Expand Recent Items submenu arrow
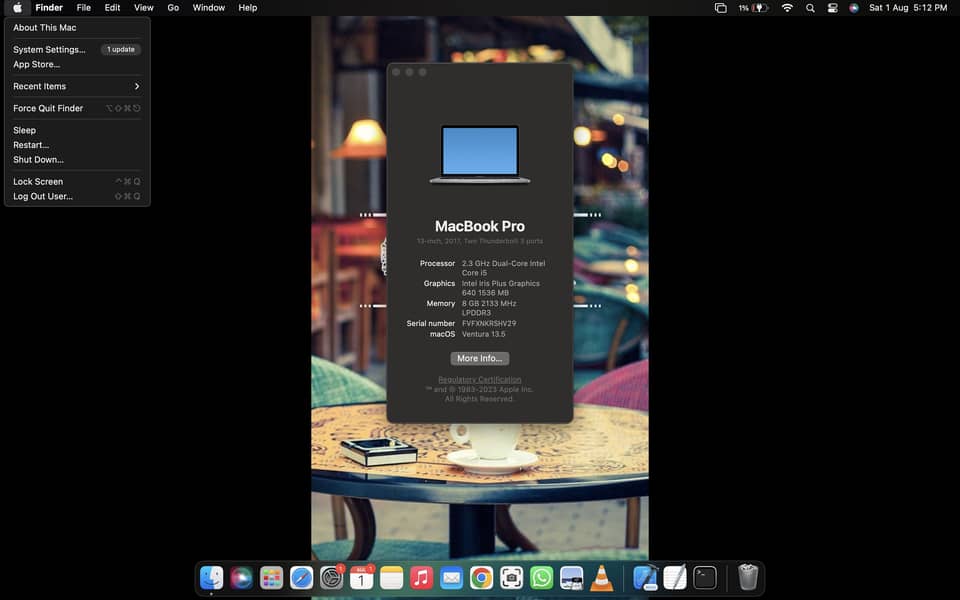This screenshot has height=600, width=960. 137,86
